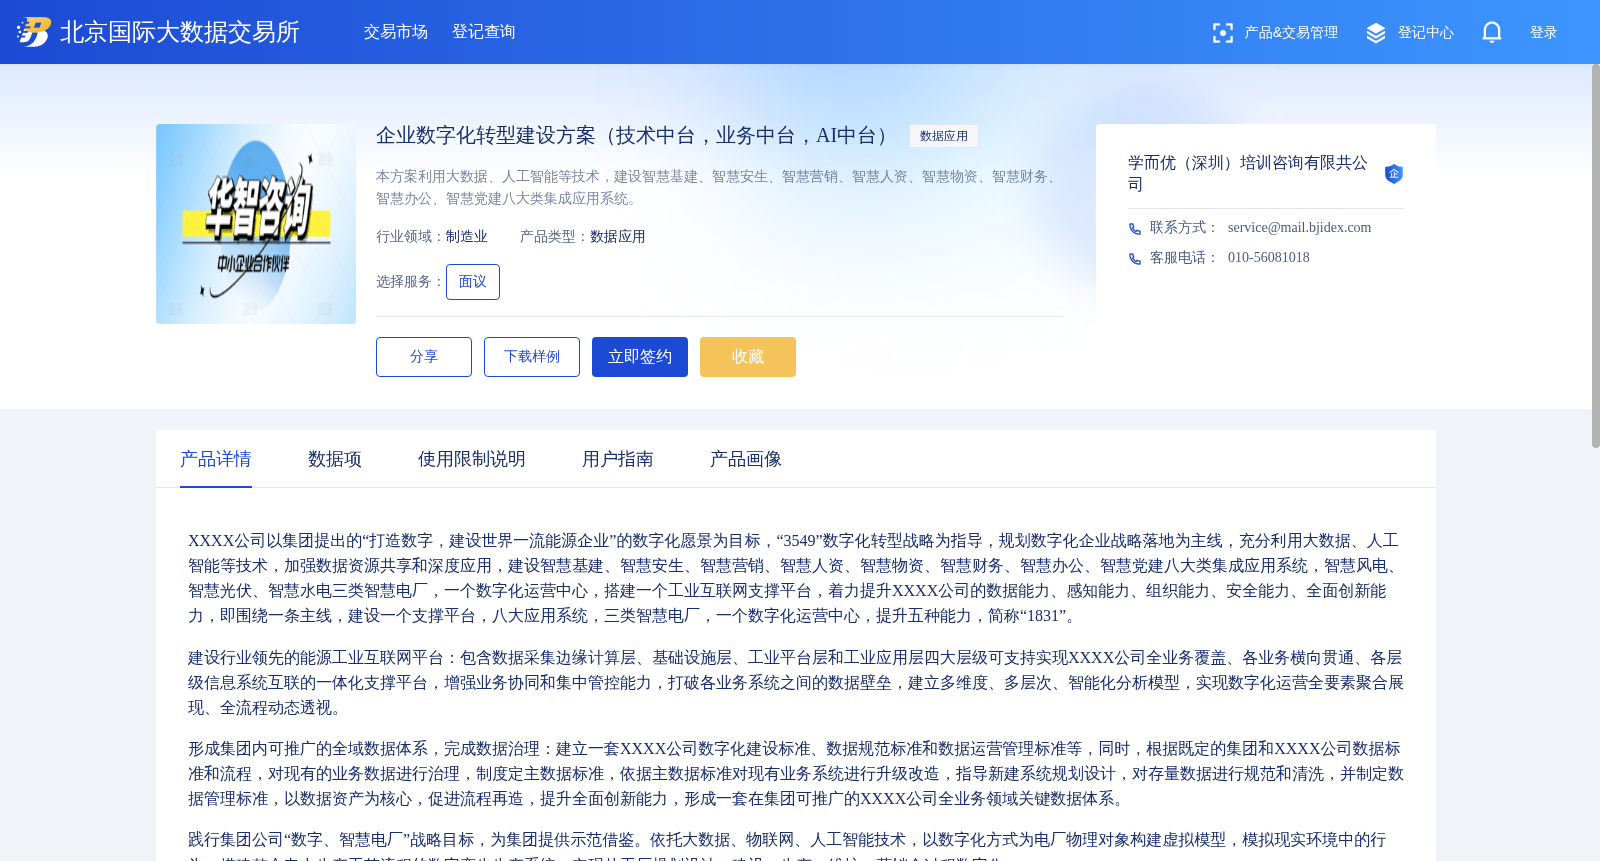1600x861 pixels.
Task: Click the 制造业 industry value
Action: click(x=467, y=237)
